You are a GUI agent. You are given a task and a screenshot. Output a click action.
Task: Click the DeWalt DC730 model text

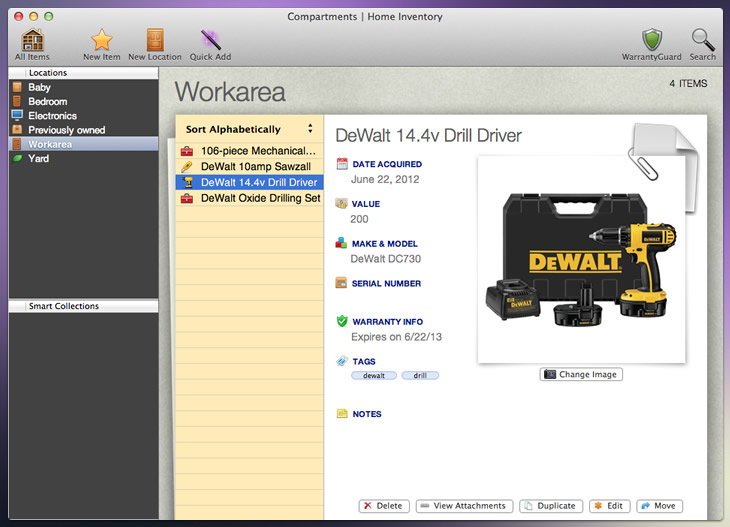click(385, 259)
